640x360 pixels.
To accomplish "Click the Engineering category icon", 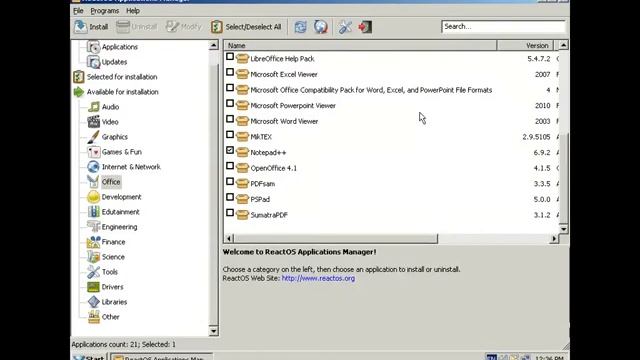I will tap(94, 227).
